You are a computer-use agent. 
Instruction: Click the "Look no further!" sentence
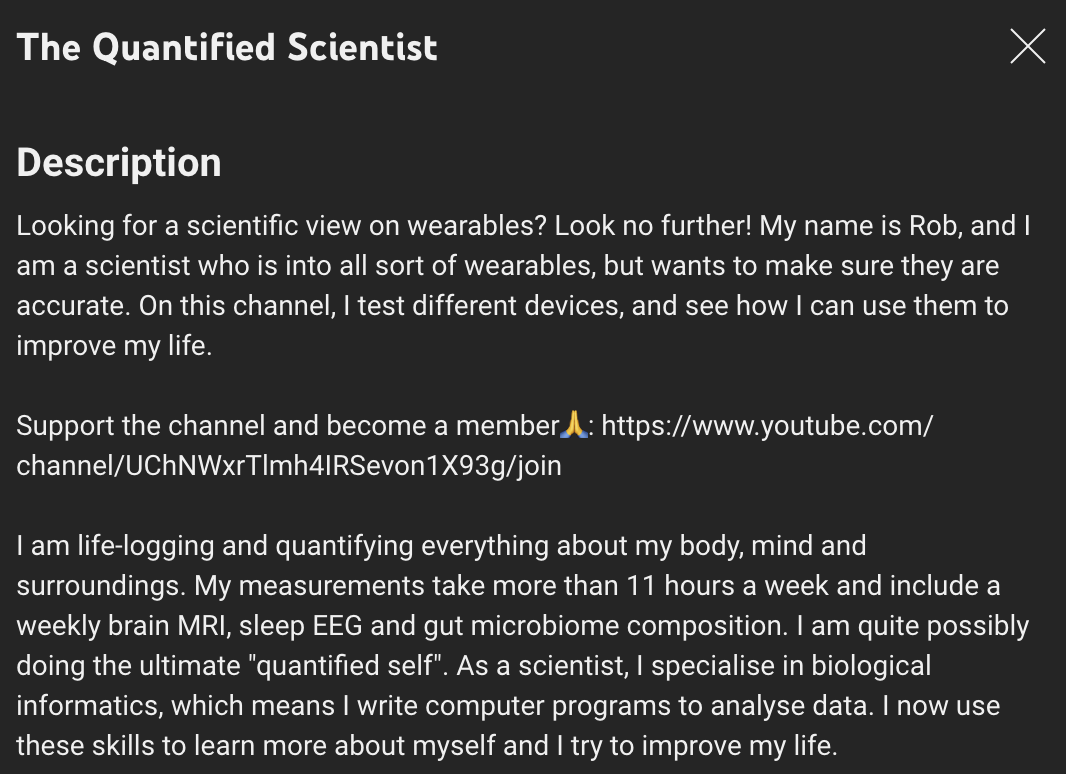[652, 226]
